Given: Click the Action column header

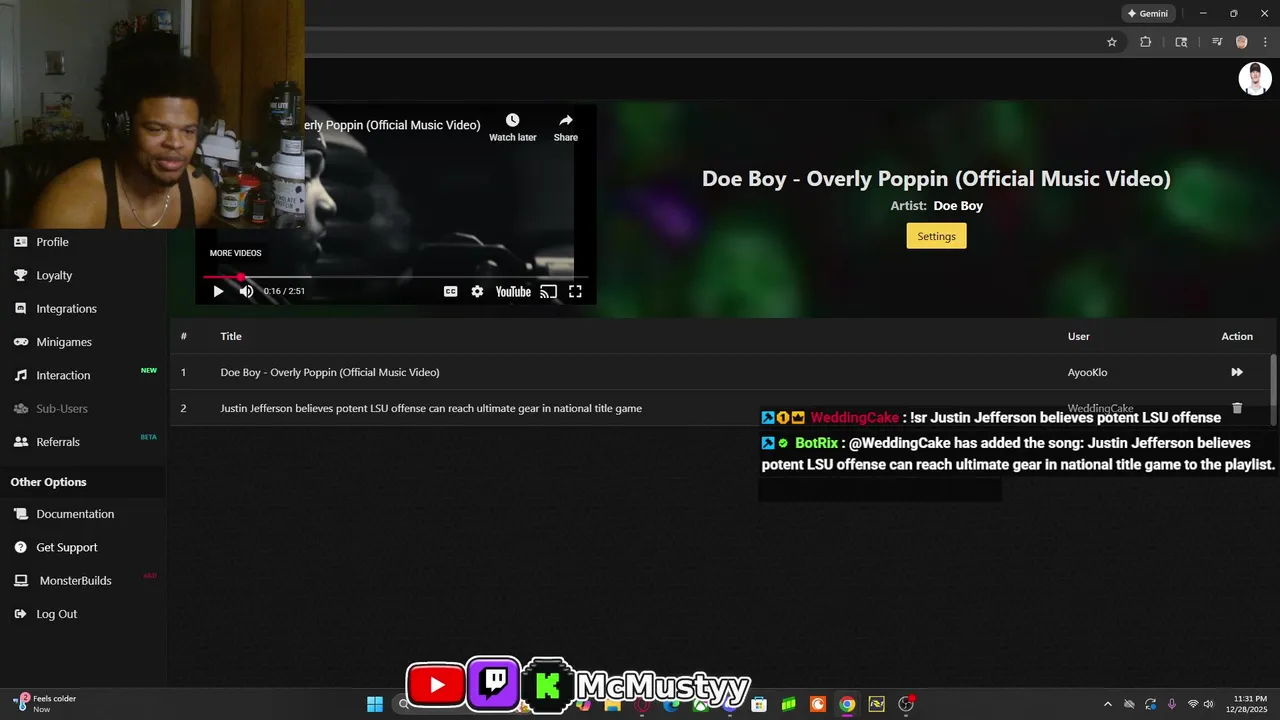Looking at the screenshot, I should coord(1237,336).
